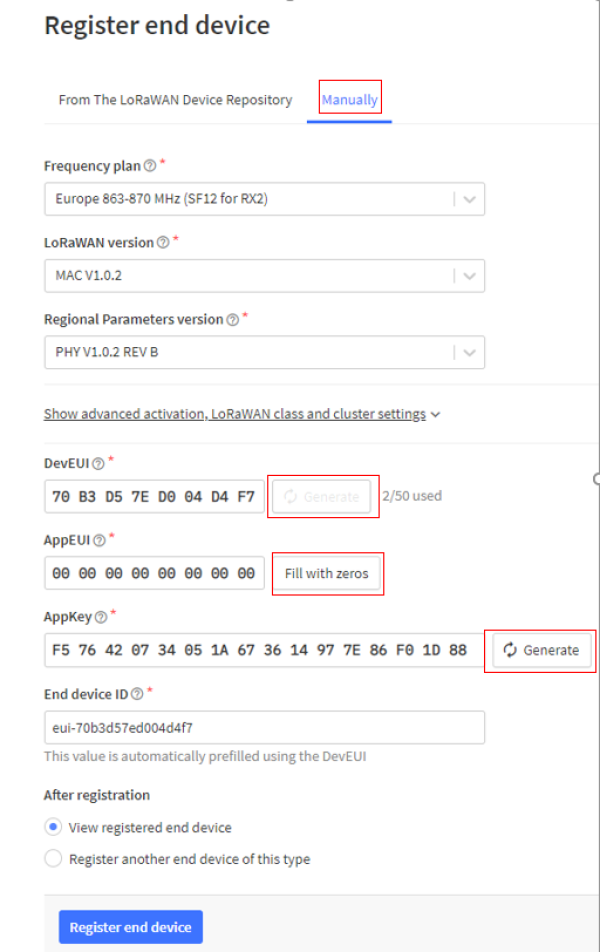The height and width of the screenshot is (952, 600).
Task: Open From The LoRaWAN Device Repository tab
Action: [175, 100]
